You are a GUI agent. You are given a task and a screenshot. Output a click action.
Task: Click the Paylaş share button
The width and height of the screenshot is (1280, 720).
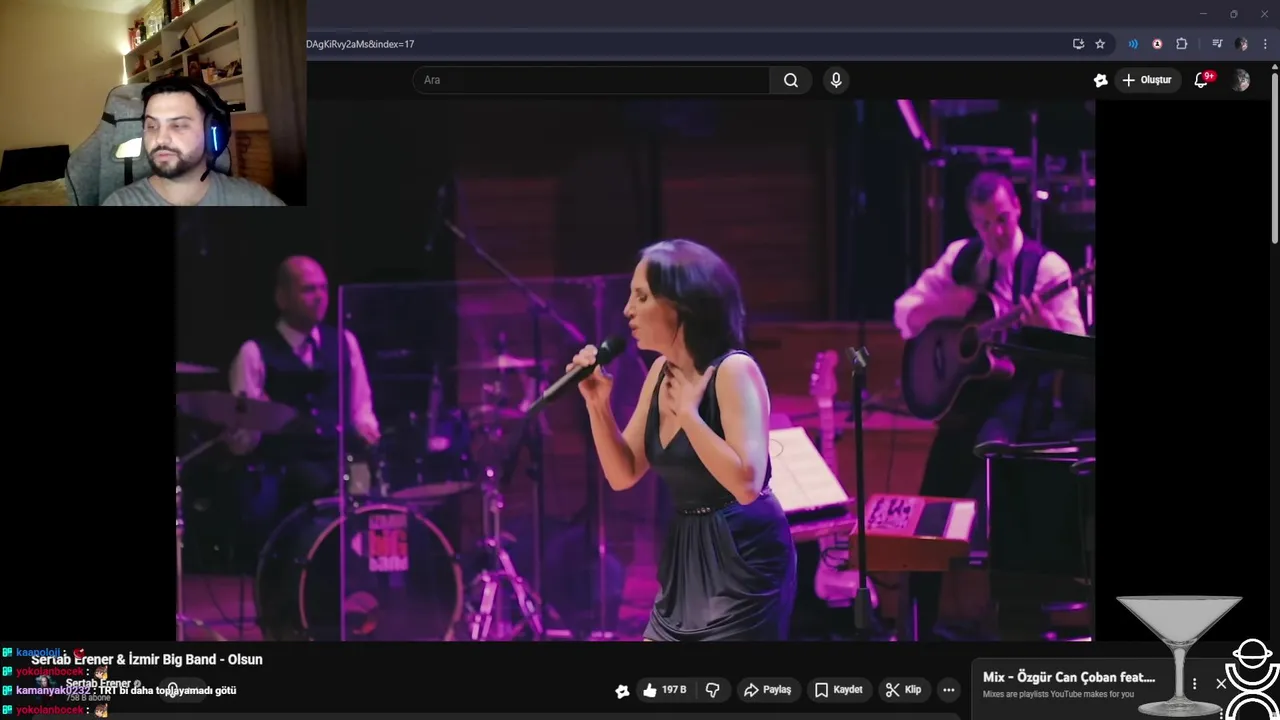[x=767, y=690]
